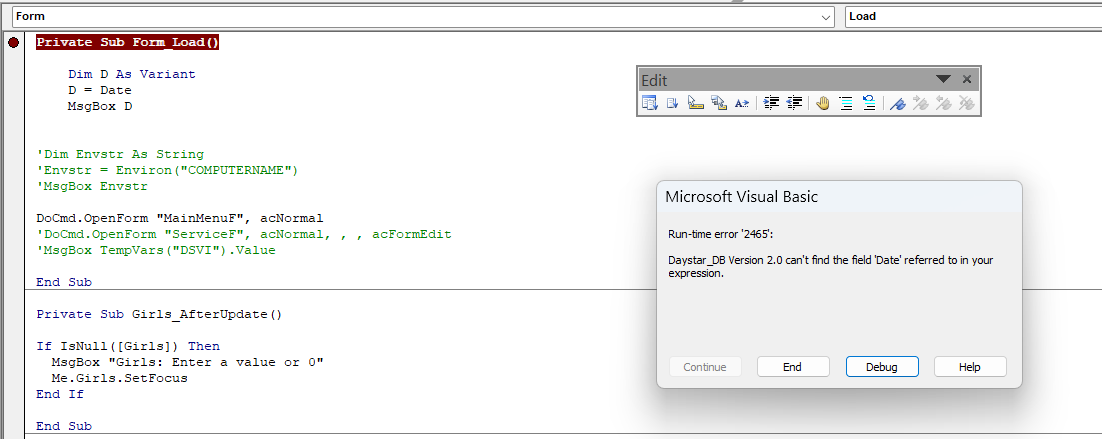Click the Quick Info icon
The height and width of the screenshot is (439, 1102).
(x=696, y=103)
